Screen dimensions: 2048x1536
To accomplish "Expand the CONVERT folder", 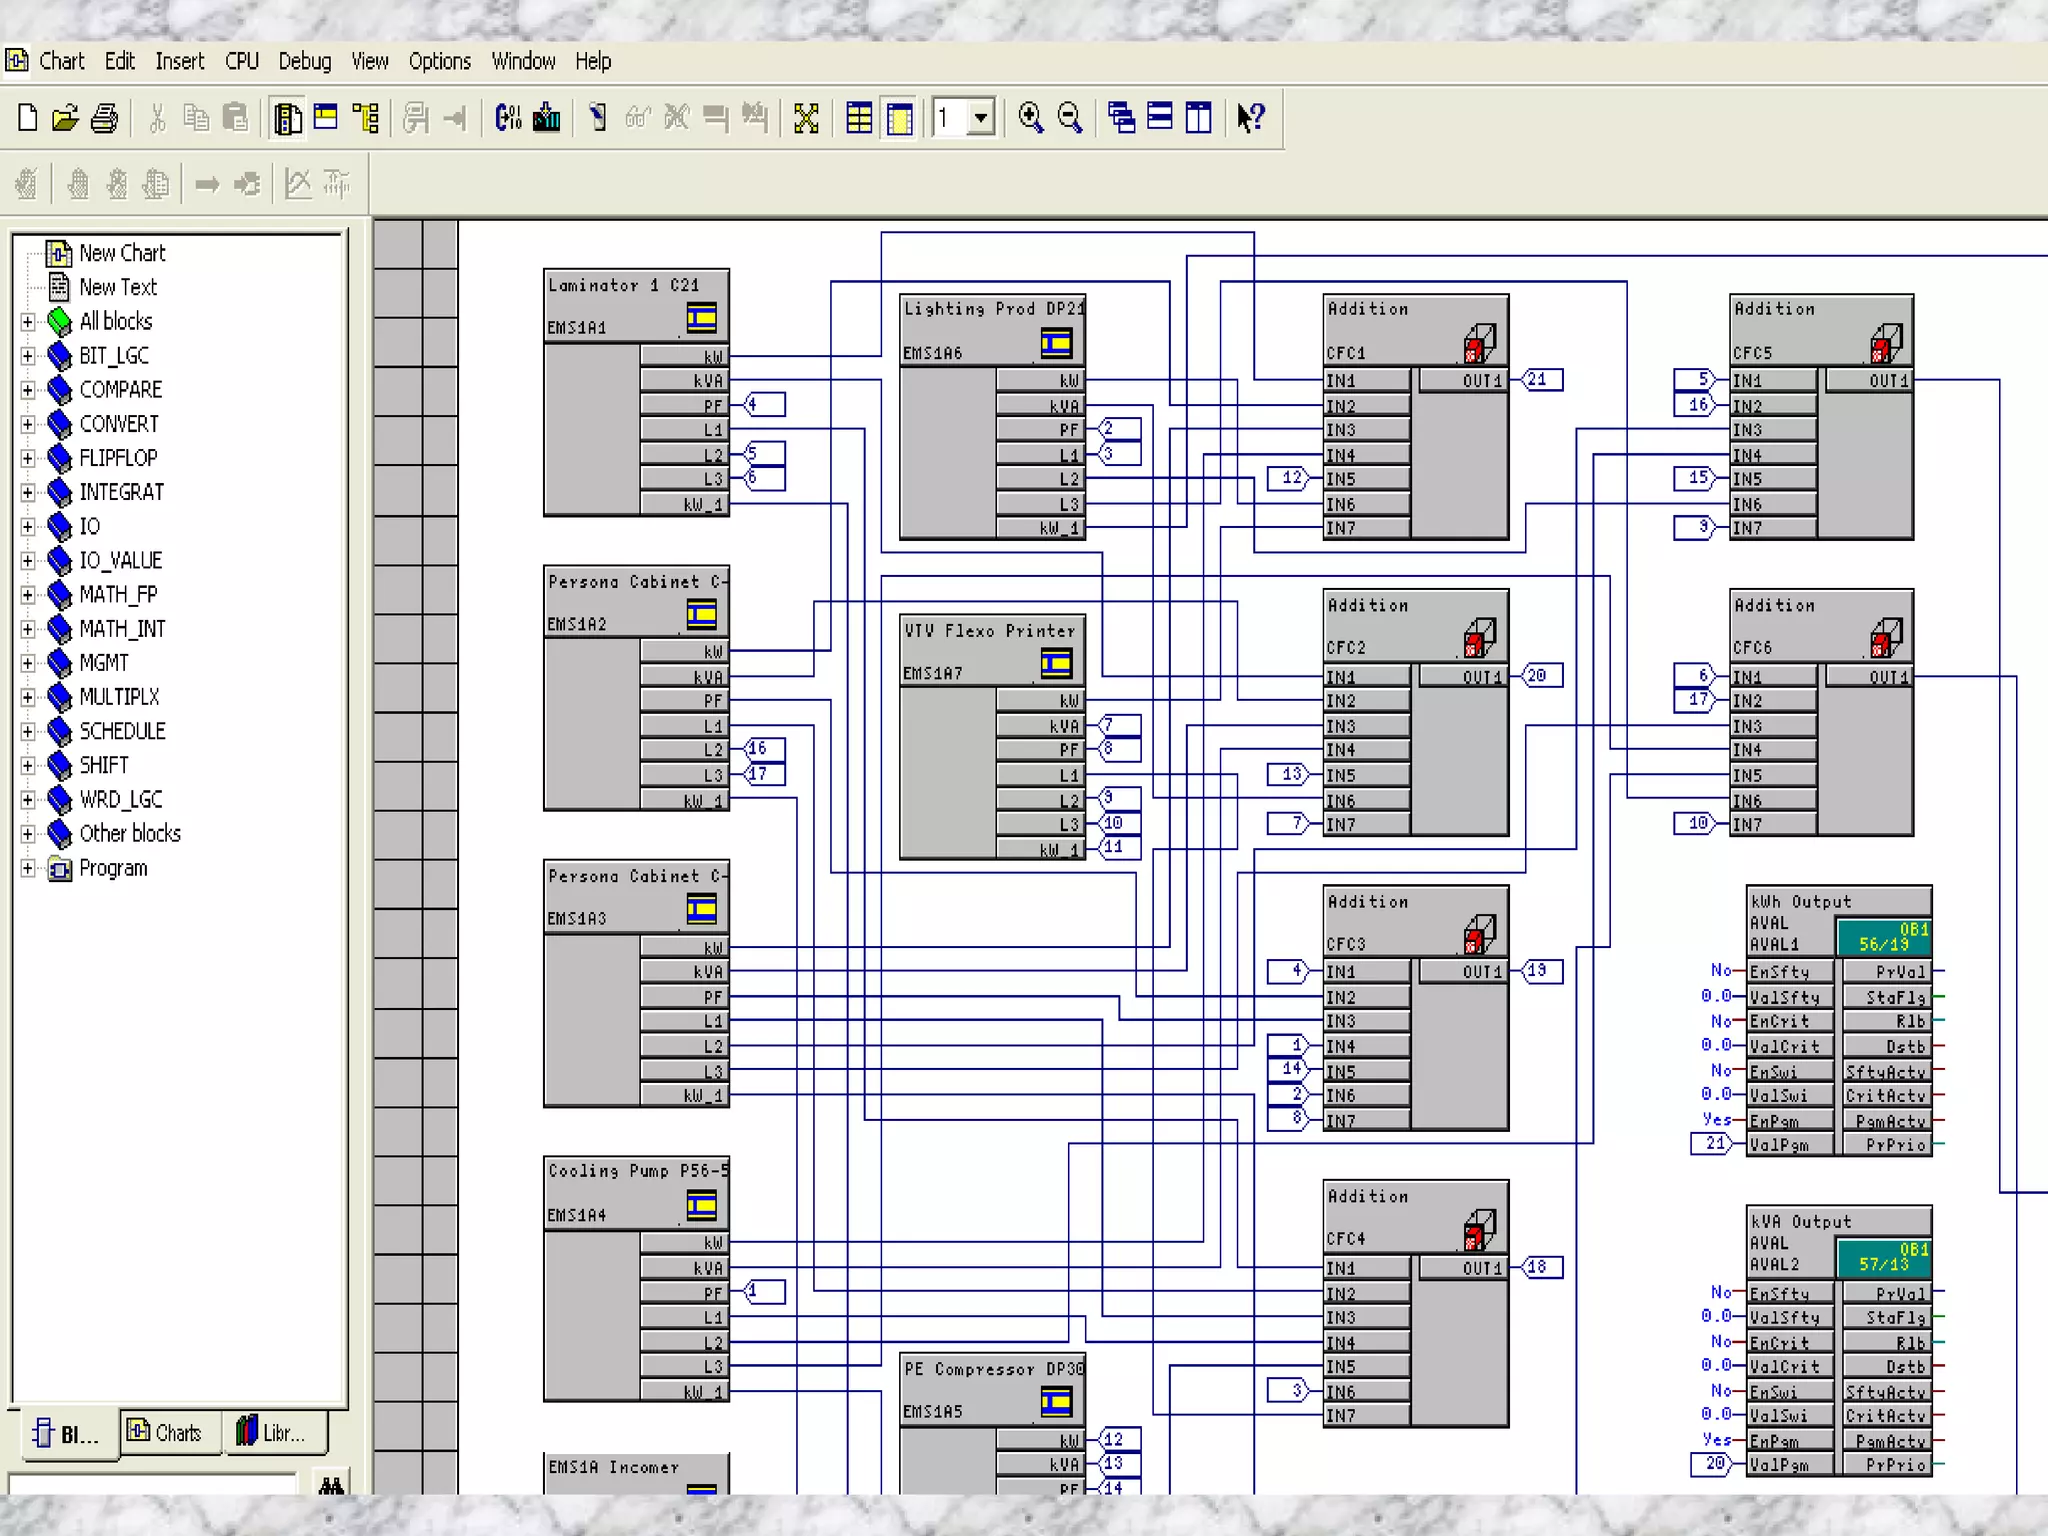I will (x=28, y=424).
